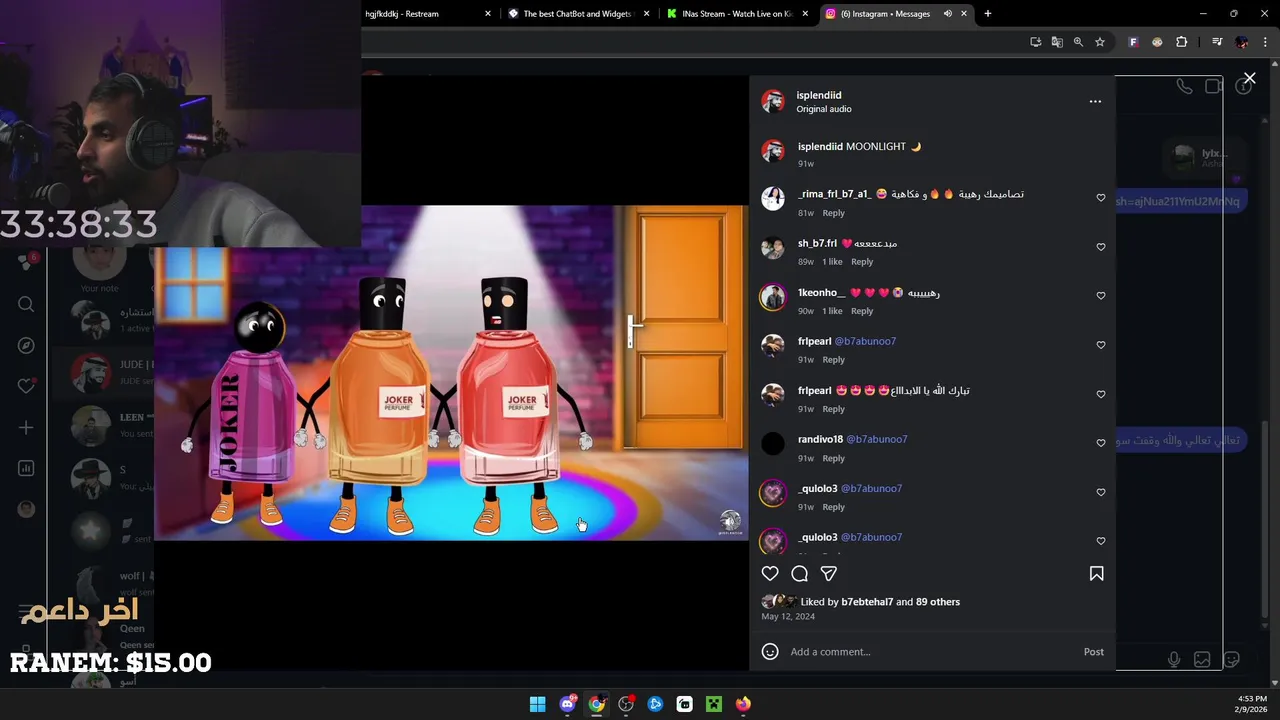Open the Chrome profile avatar
This screenshot has height=720, width=1280.
pyautogui.click(x=1242, y=42)
